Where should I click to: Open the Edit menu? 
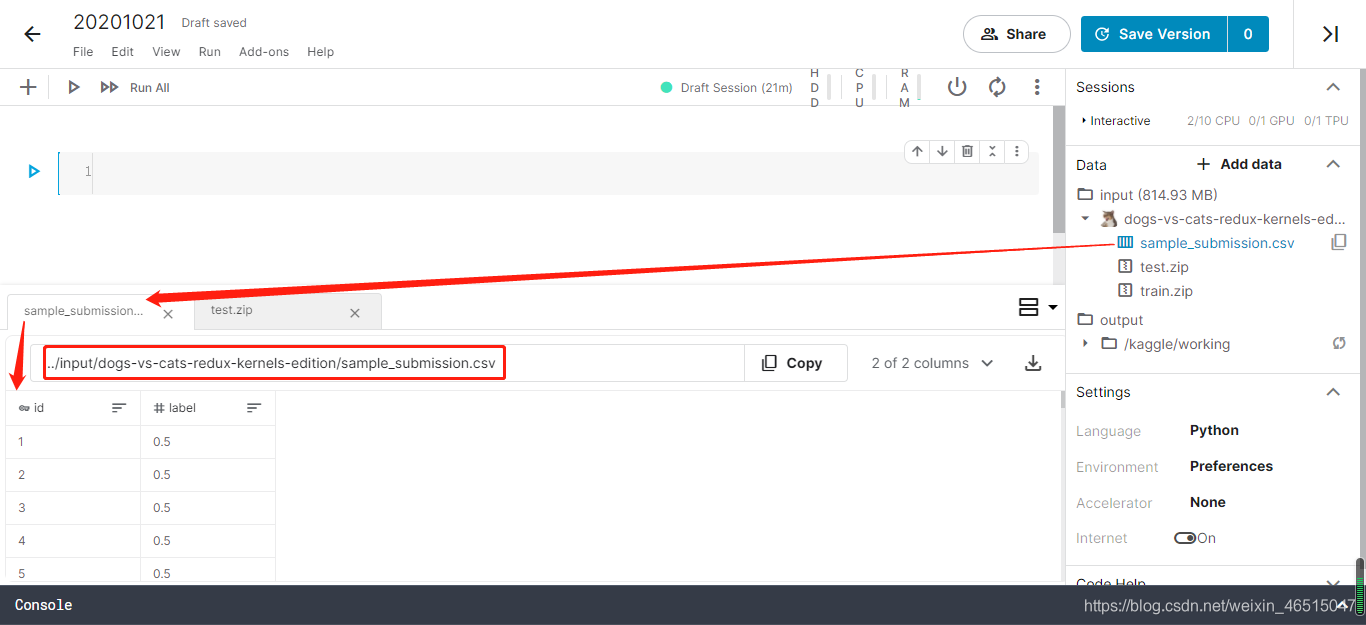[x=122, y=52]
